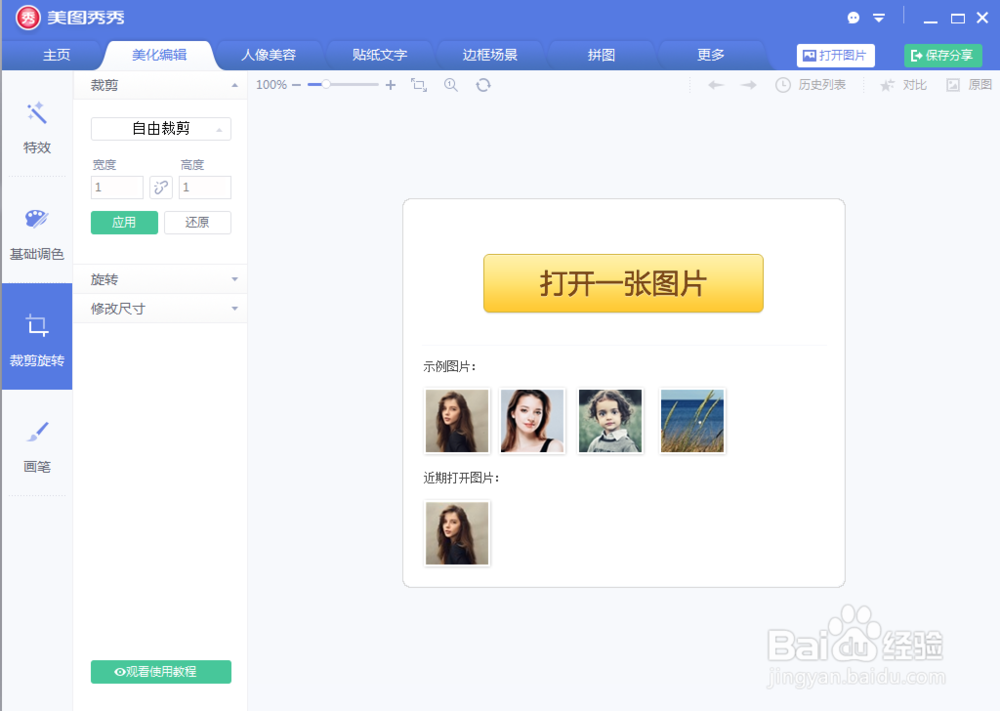
Task: Click the 打开一张图片 yellow button
Action: (622, 283)
